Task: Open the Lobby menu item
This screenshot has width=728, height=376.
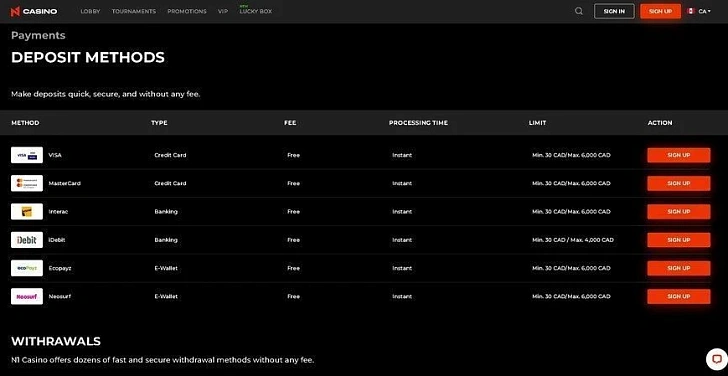Action: pos(90,11)
